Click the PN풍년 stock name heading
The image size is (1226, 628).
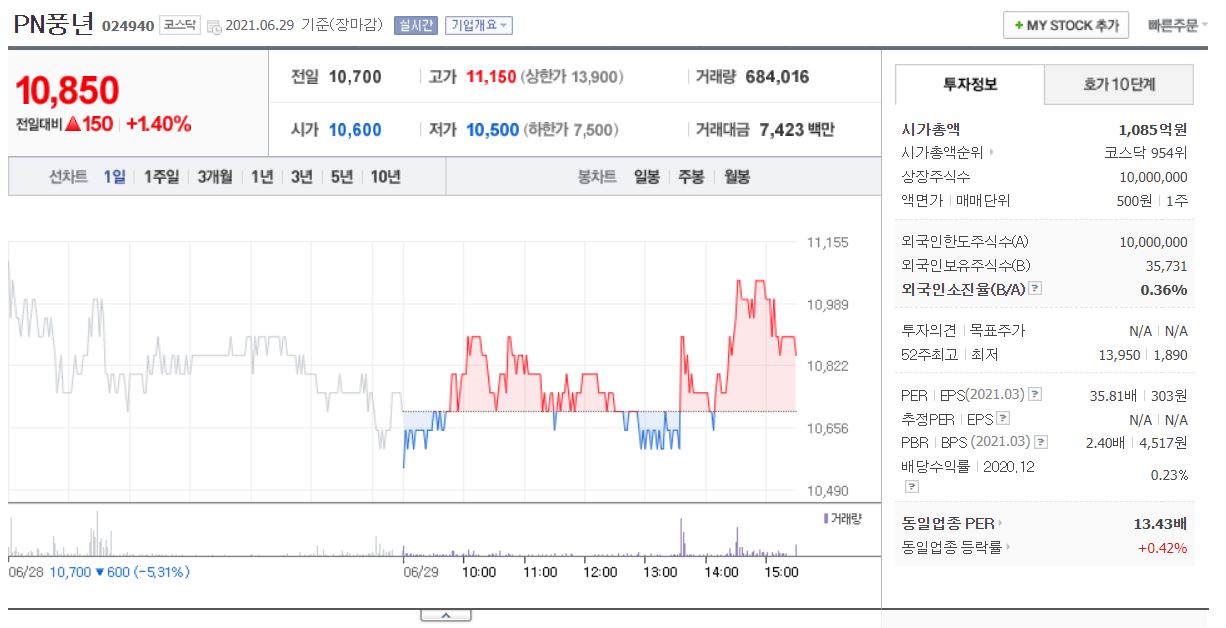(54, 24)
